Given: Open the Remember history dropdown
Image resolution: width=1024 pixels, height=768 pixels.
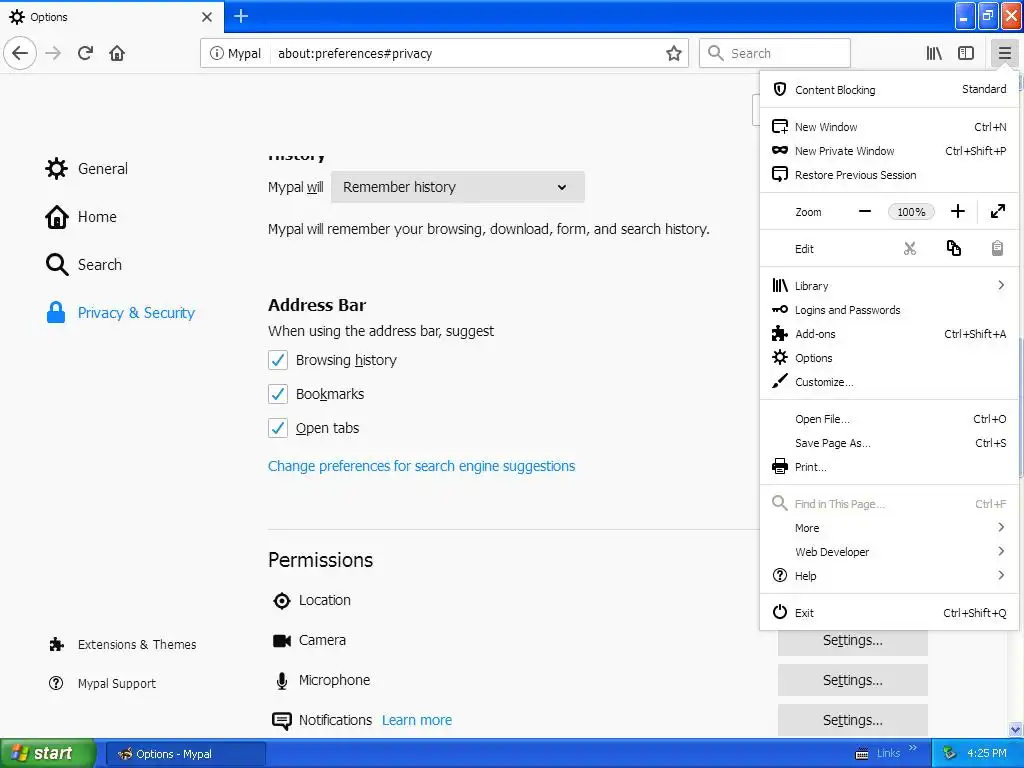Looking at the screenshot, I should [x=458, y=187].
